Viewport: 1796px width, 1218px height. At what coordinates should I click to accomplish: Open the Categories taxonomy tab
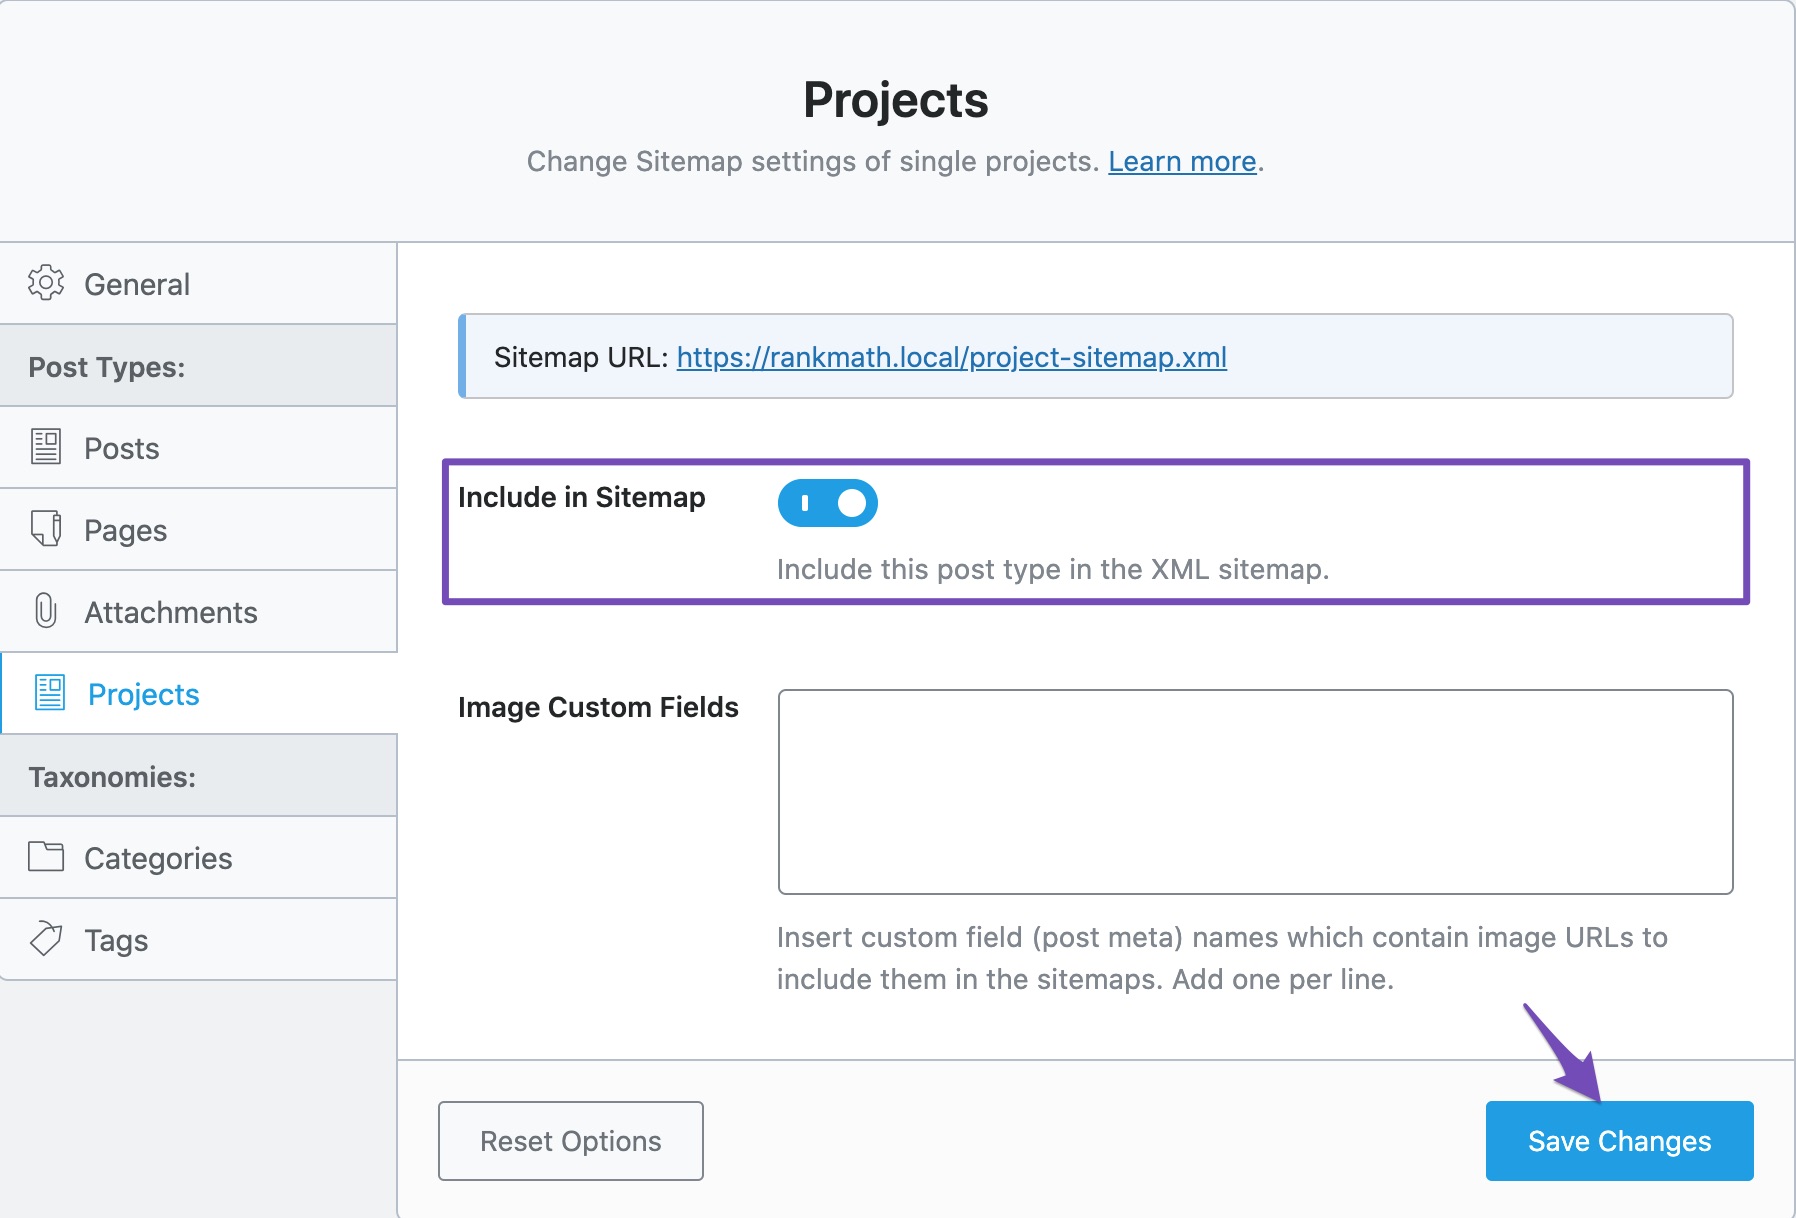(x=198, y=858)
